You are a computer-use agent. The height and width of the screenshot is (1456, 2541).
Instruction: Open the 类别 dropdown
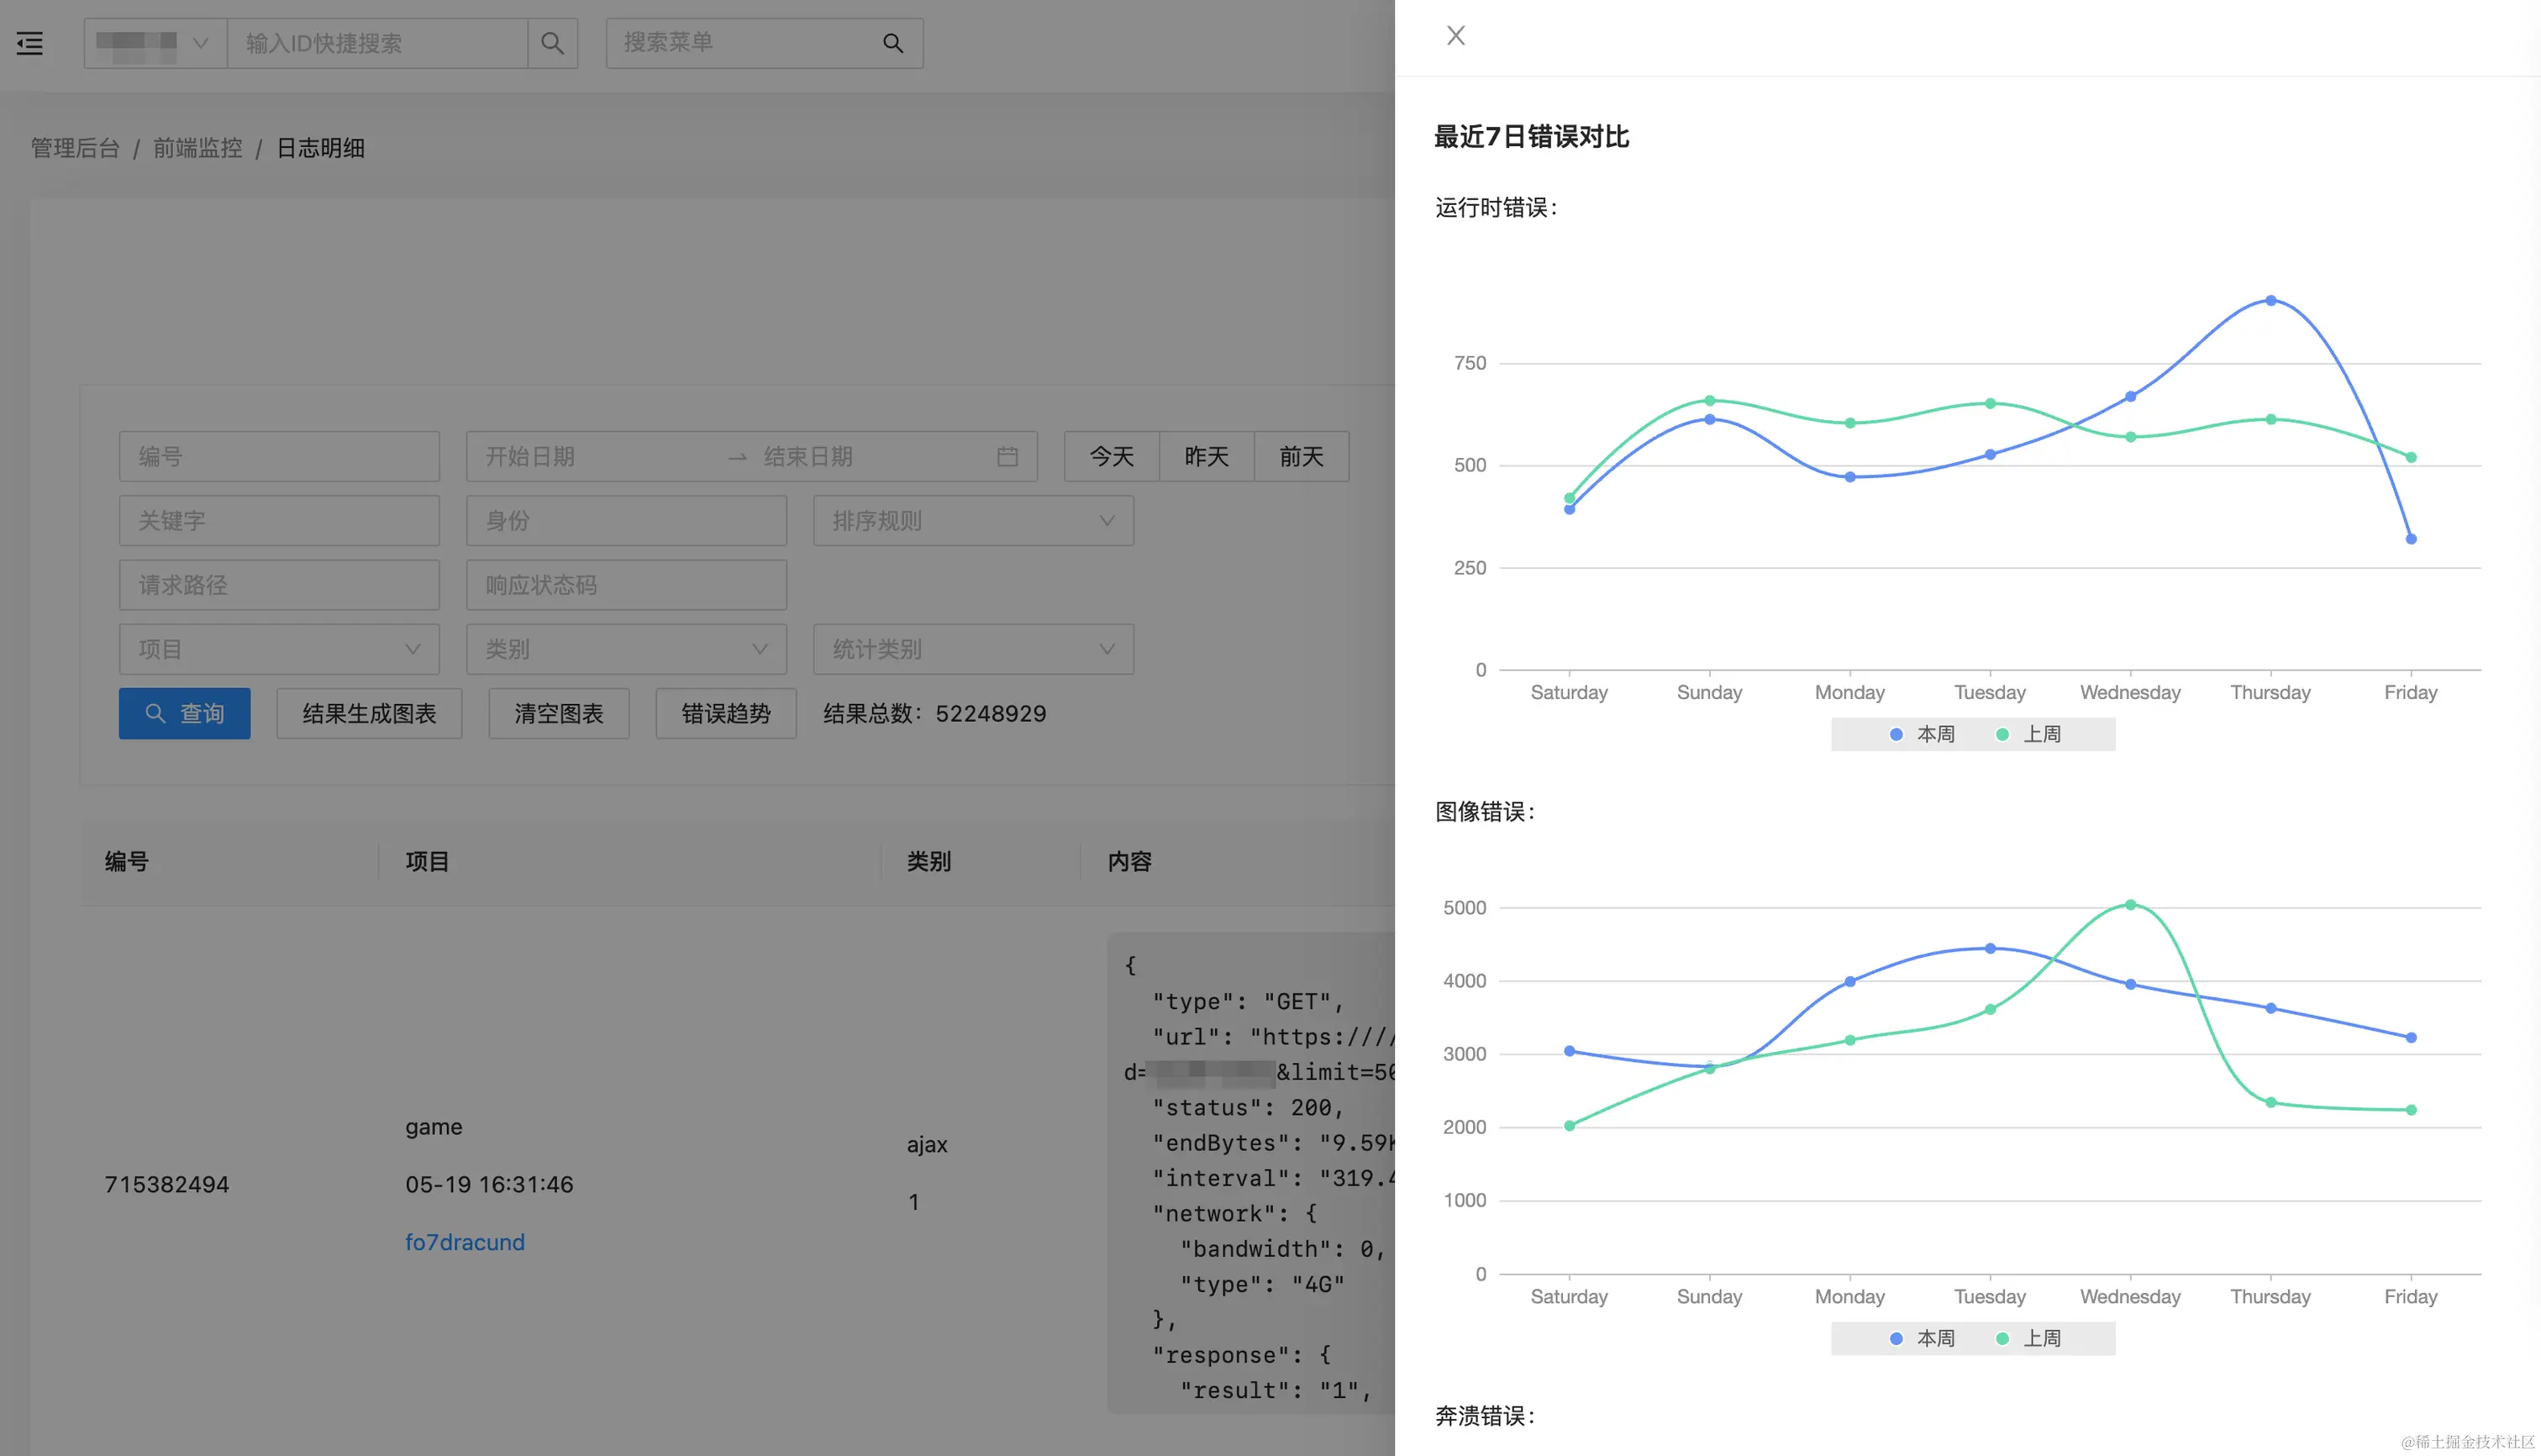click(625, 649)
